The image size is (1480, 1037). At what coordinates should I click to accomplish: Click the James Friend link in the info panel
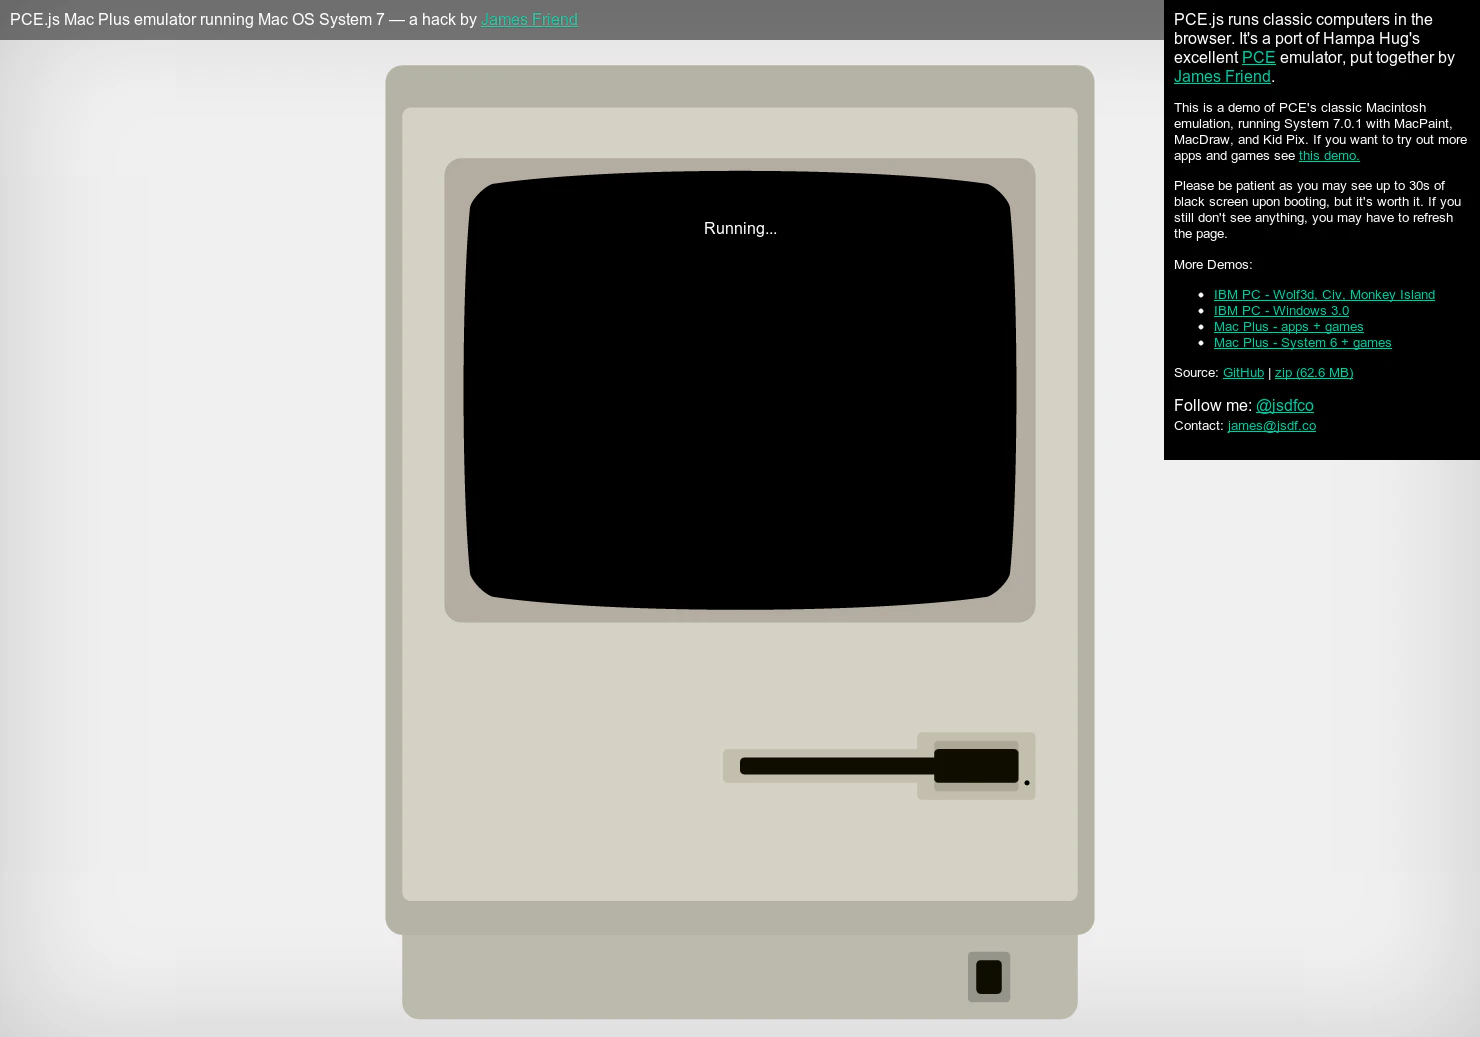coord(1222,76)
